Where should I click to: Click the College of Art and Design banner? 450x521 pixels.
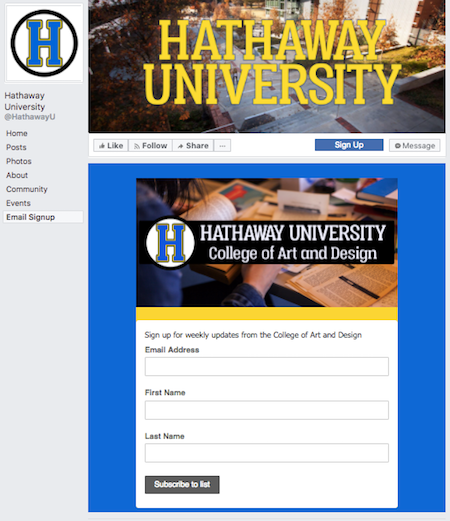267,243
